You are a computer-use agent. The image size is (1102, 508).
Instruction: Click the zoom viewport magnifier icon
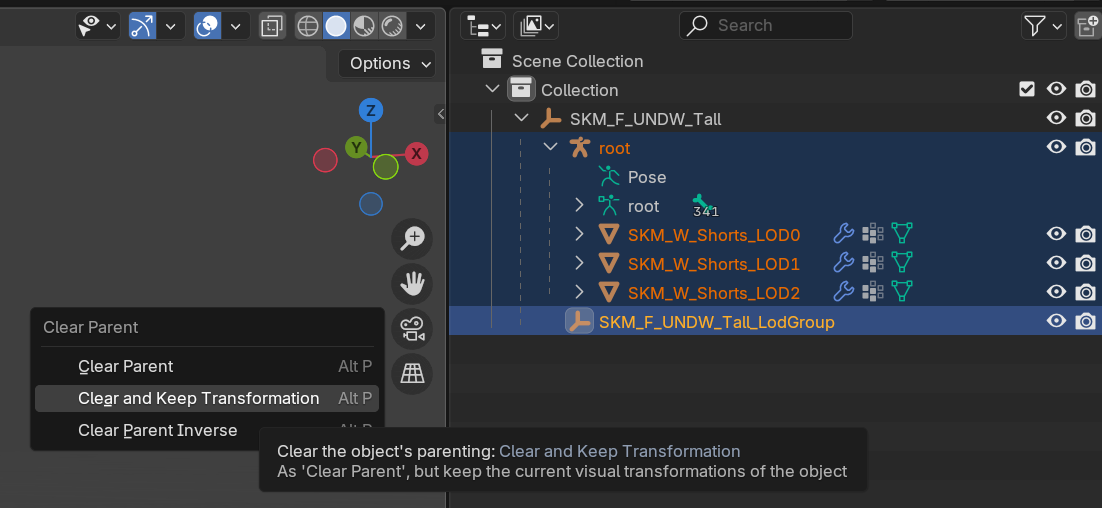click(412, 239)
